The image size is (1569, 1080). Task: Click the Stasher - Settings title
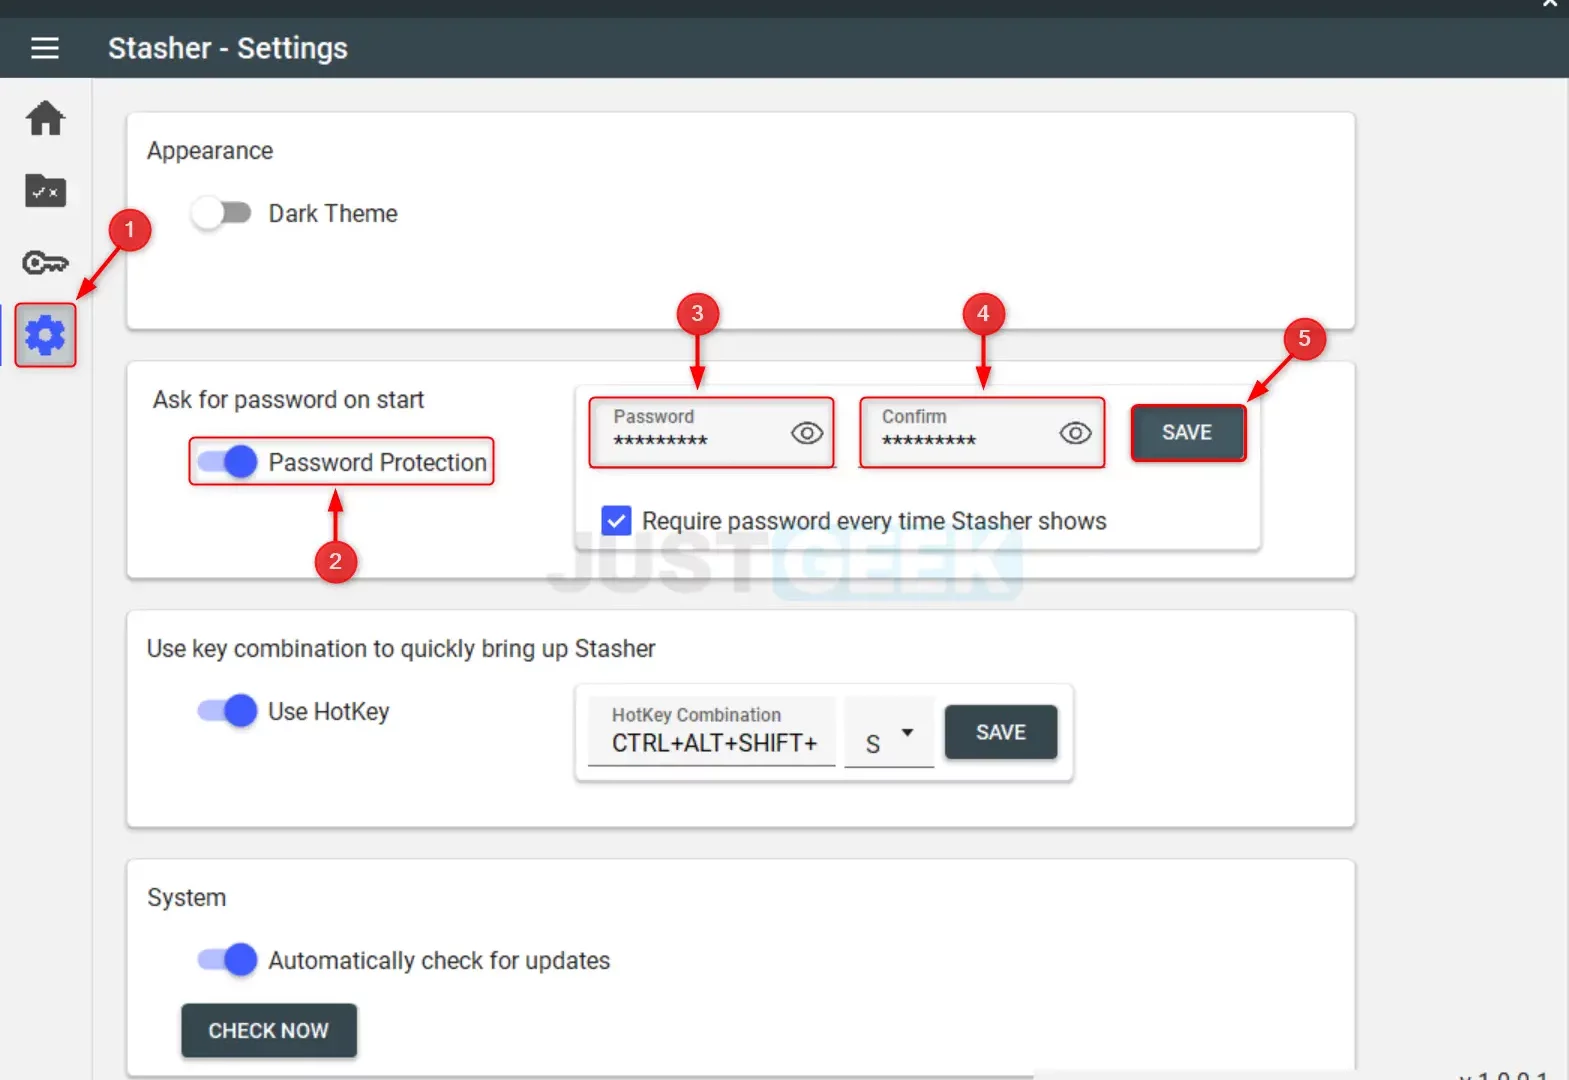point(228,48)
